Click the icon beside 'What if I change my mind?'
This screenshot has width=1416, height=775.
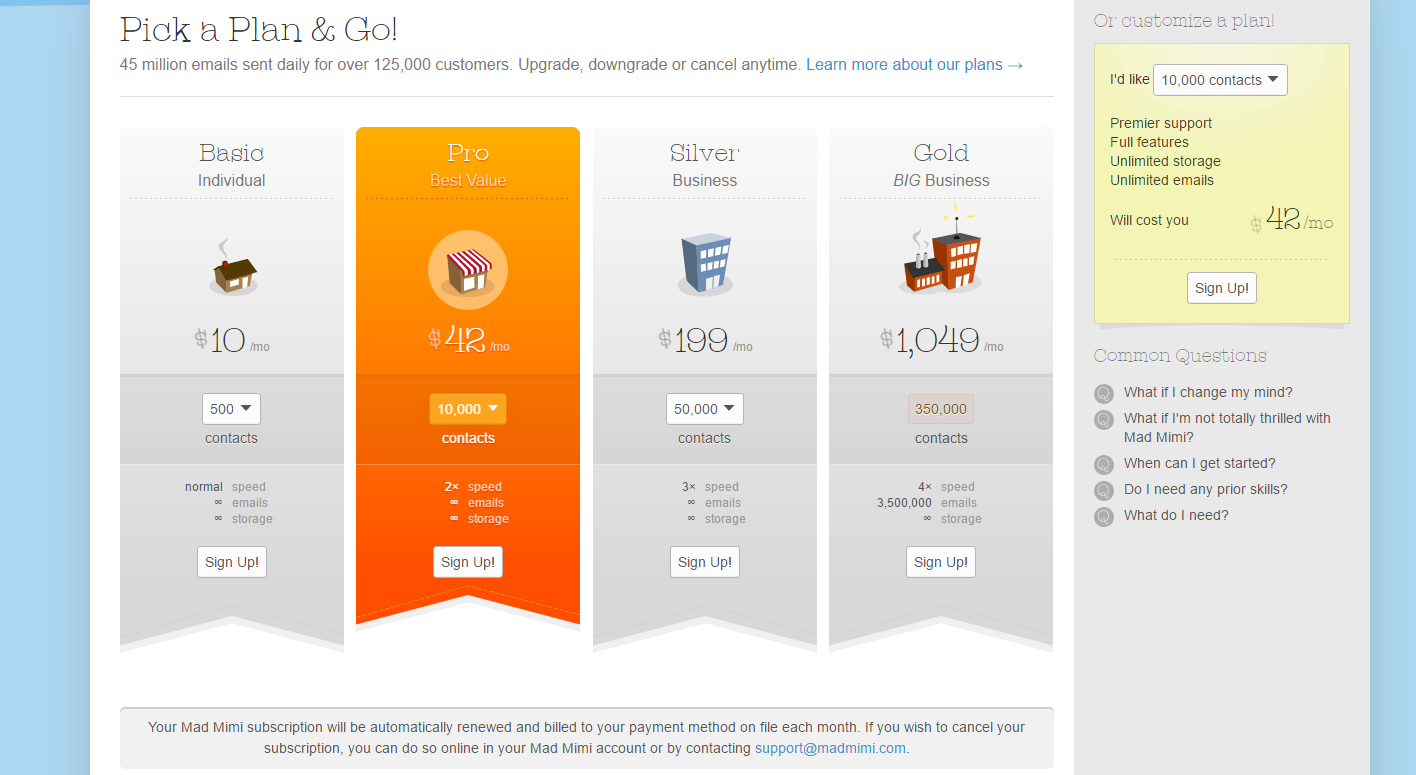pyautogui.click(x=1104, y=393)
